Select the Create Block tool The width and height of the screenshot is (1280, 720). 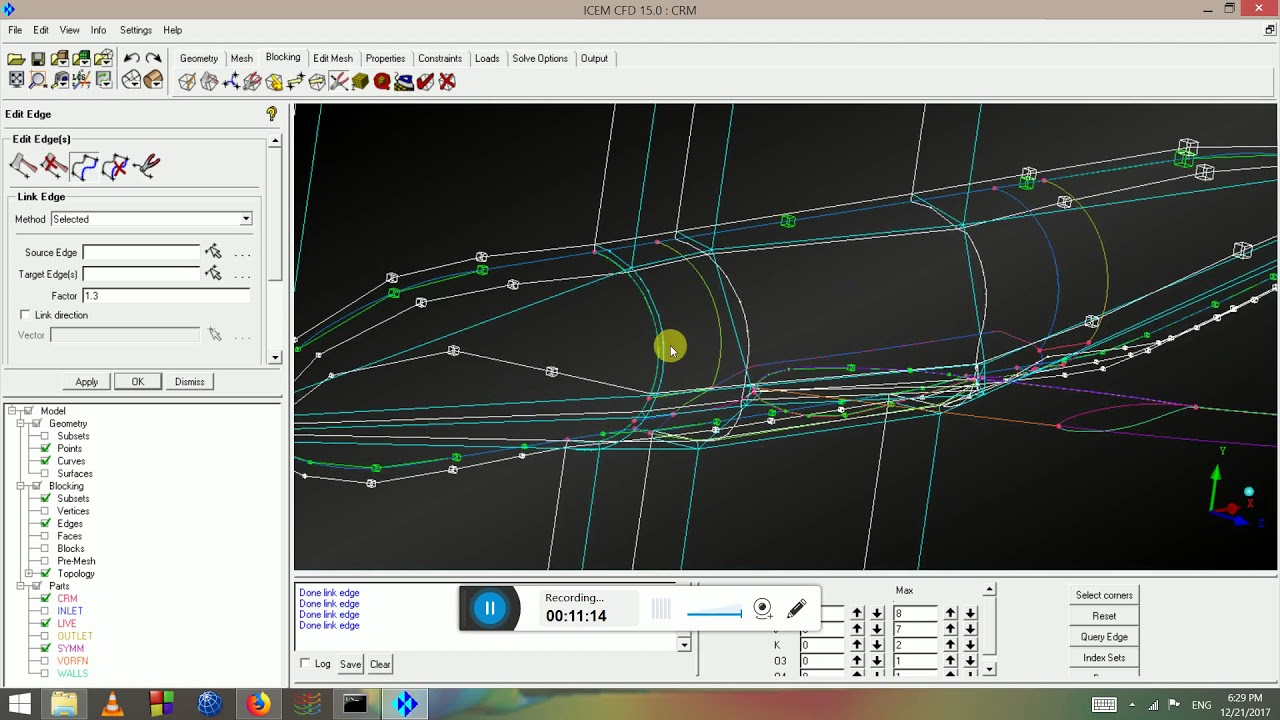point(187,82)
